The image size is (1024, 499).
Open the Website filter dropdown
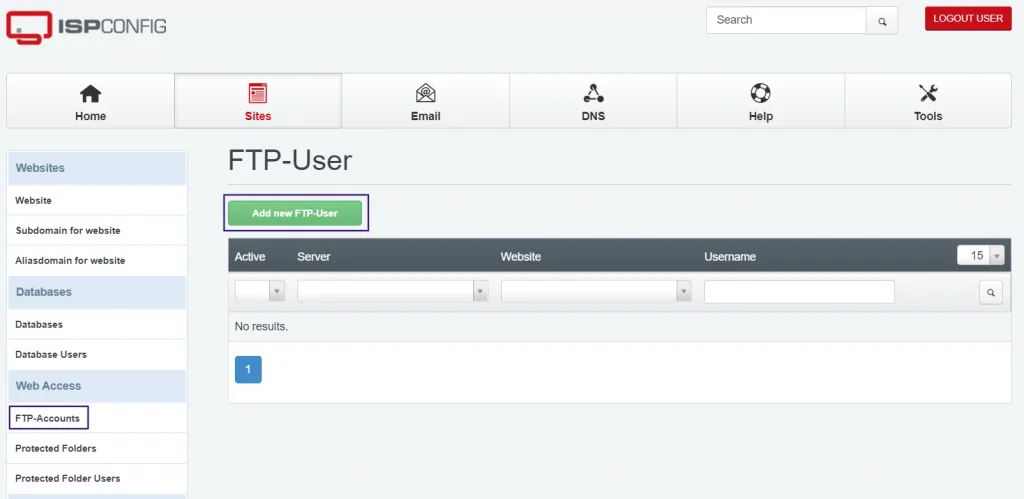pos(596,291)
